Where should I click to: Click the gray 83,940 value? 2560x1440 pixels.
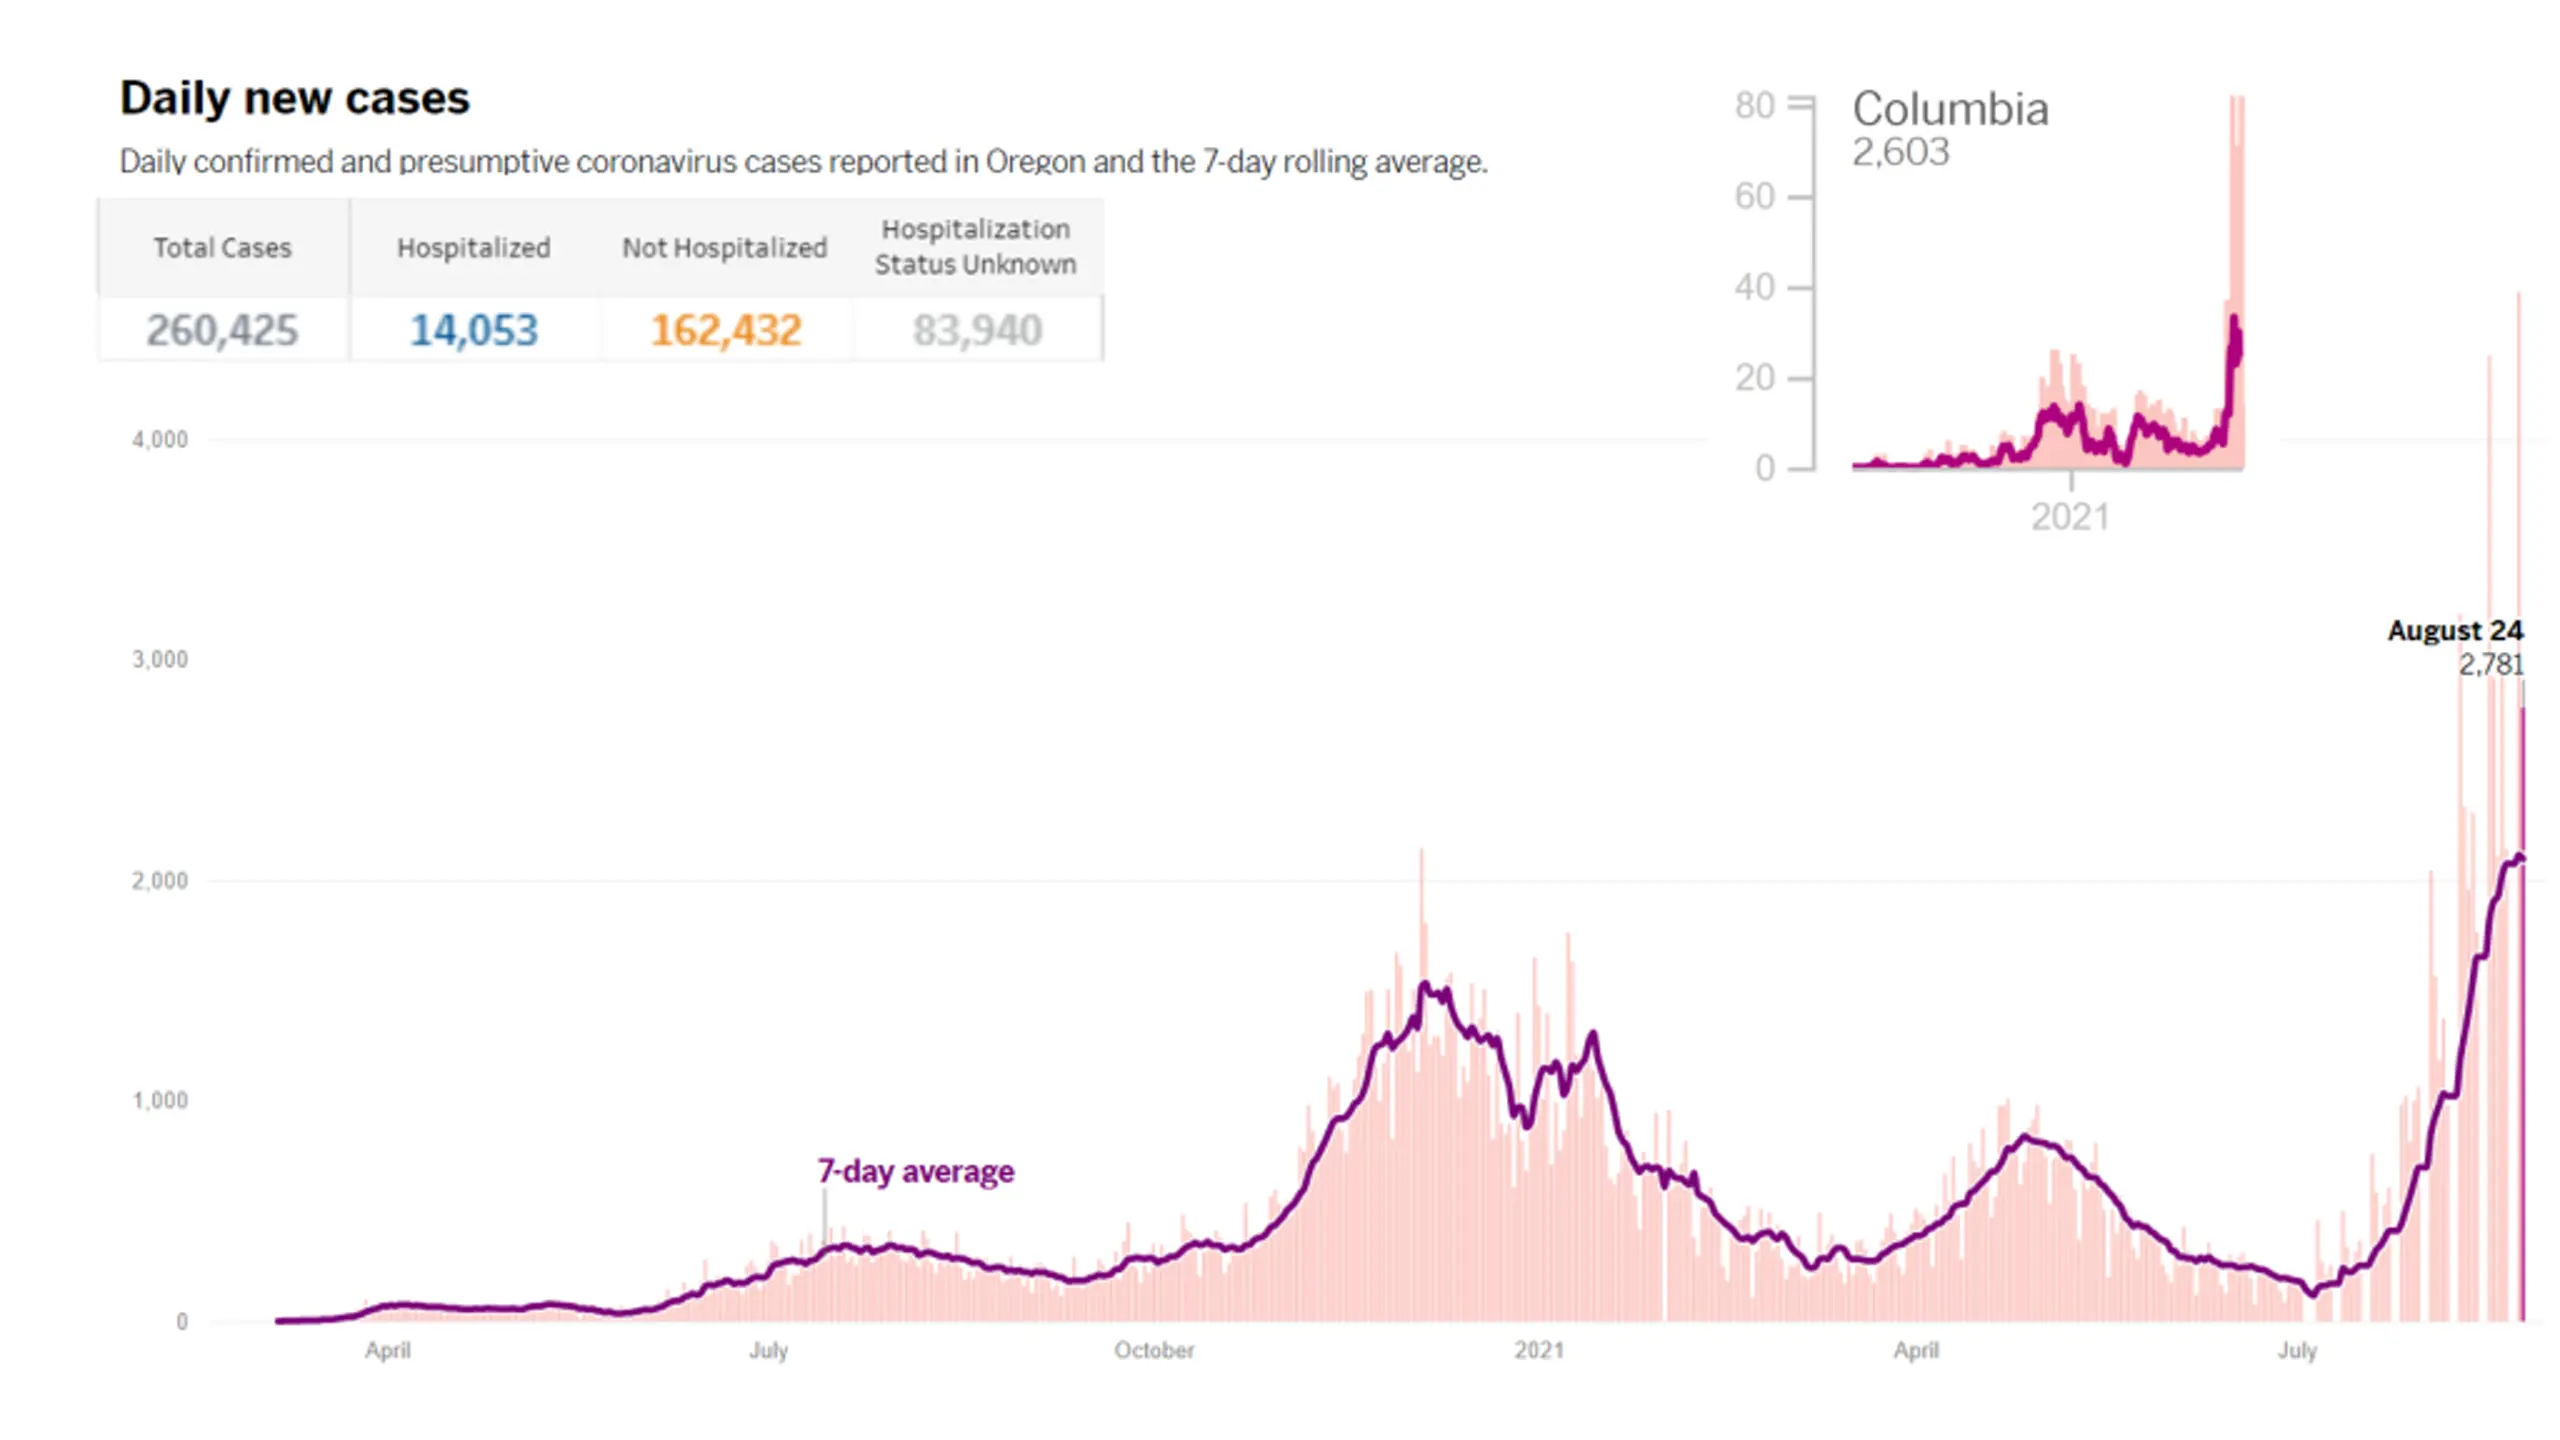point(977,330)
